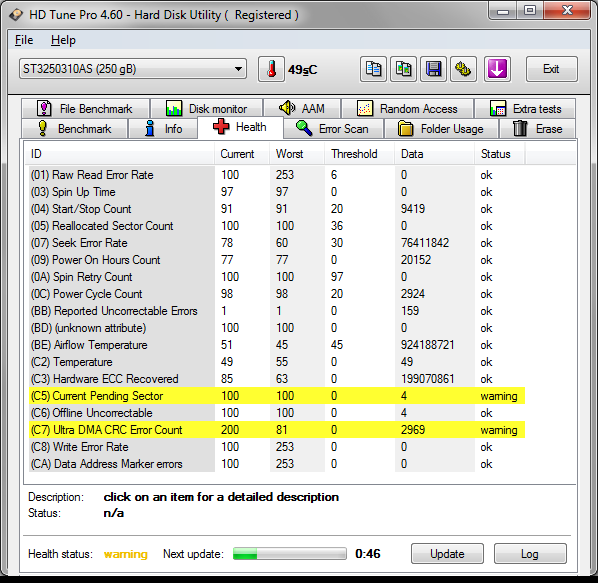Viewport: 598px width, 583px height.
Task: Select (CA) Data Address Marker errors row
Action: point(276,464)
